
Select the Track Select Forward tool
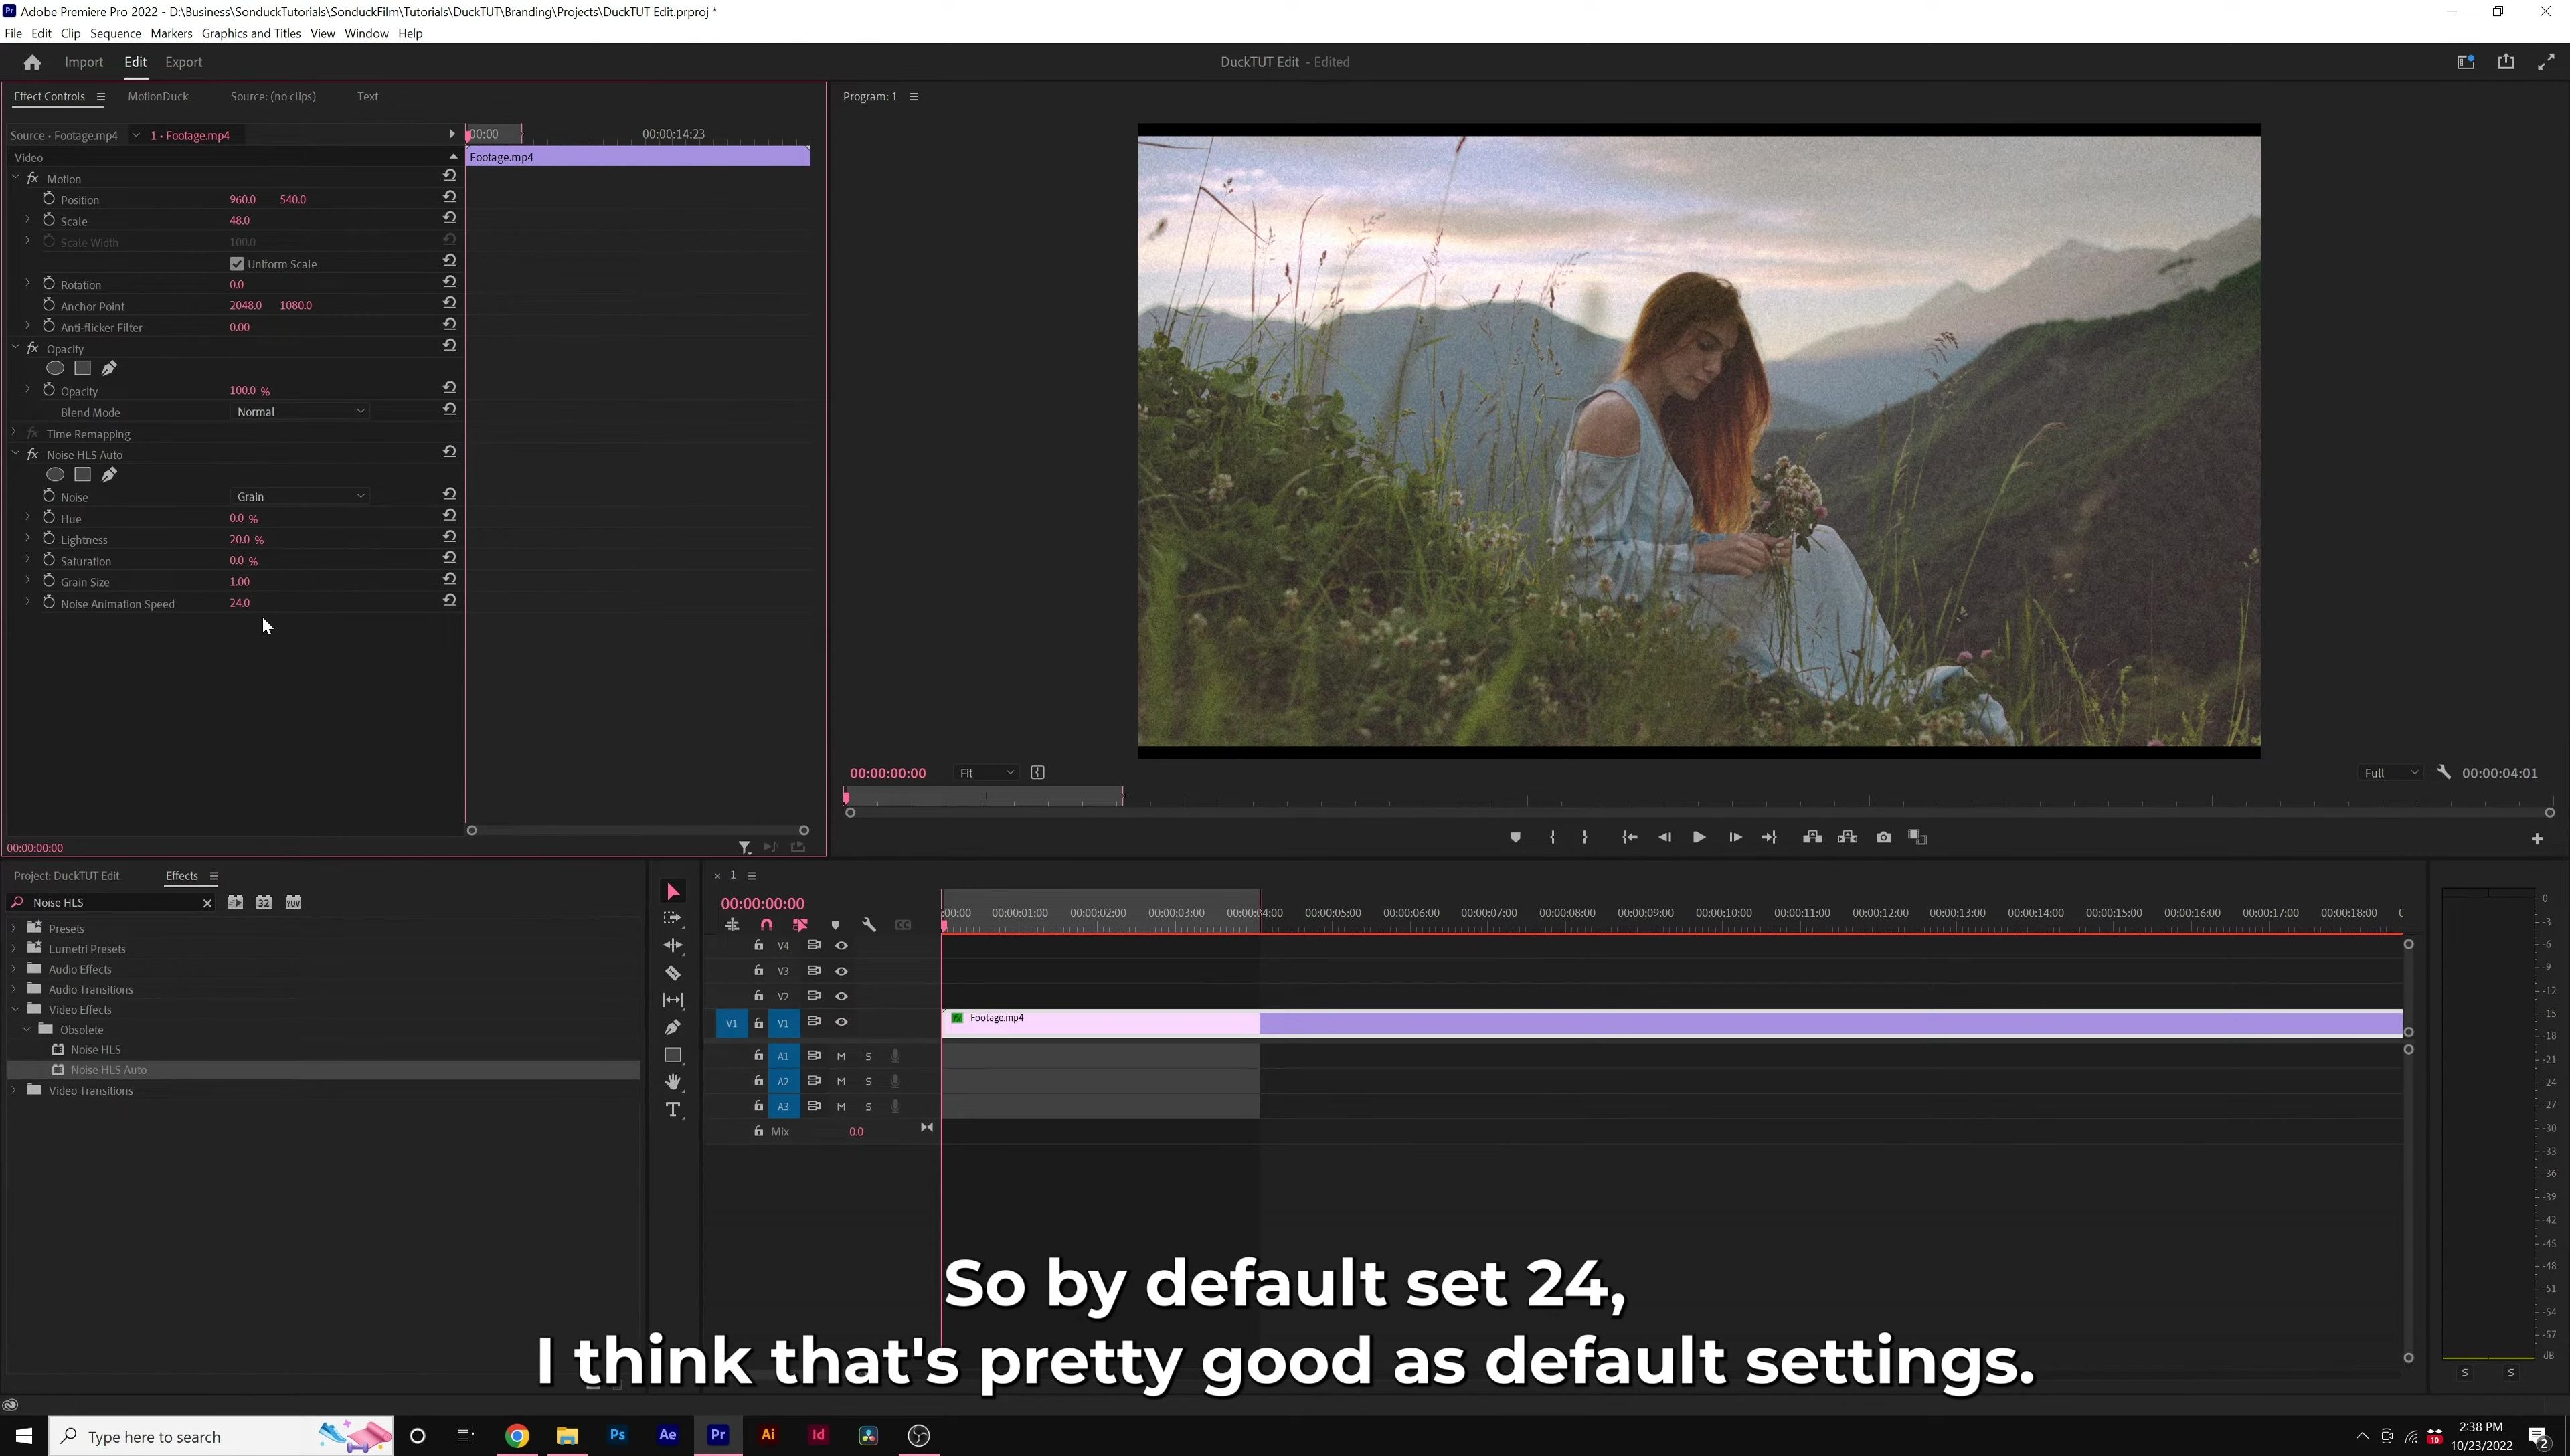pos(673,918)
